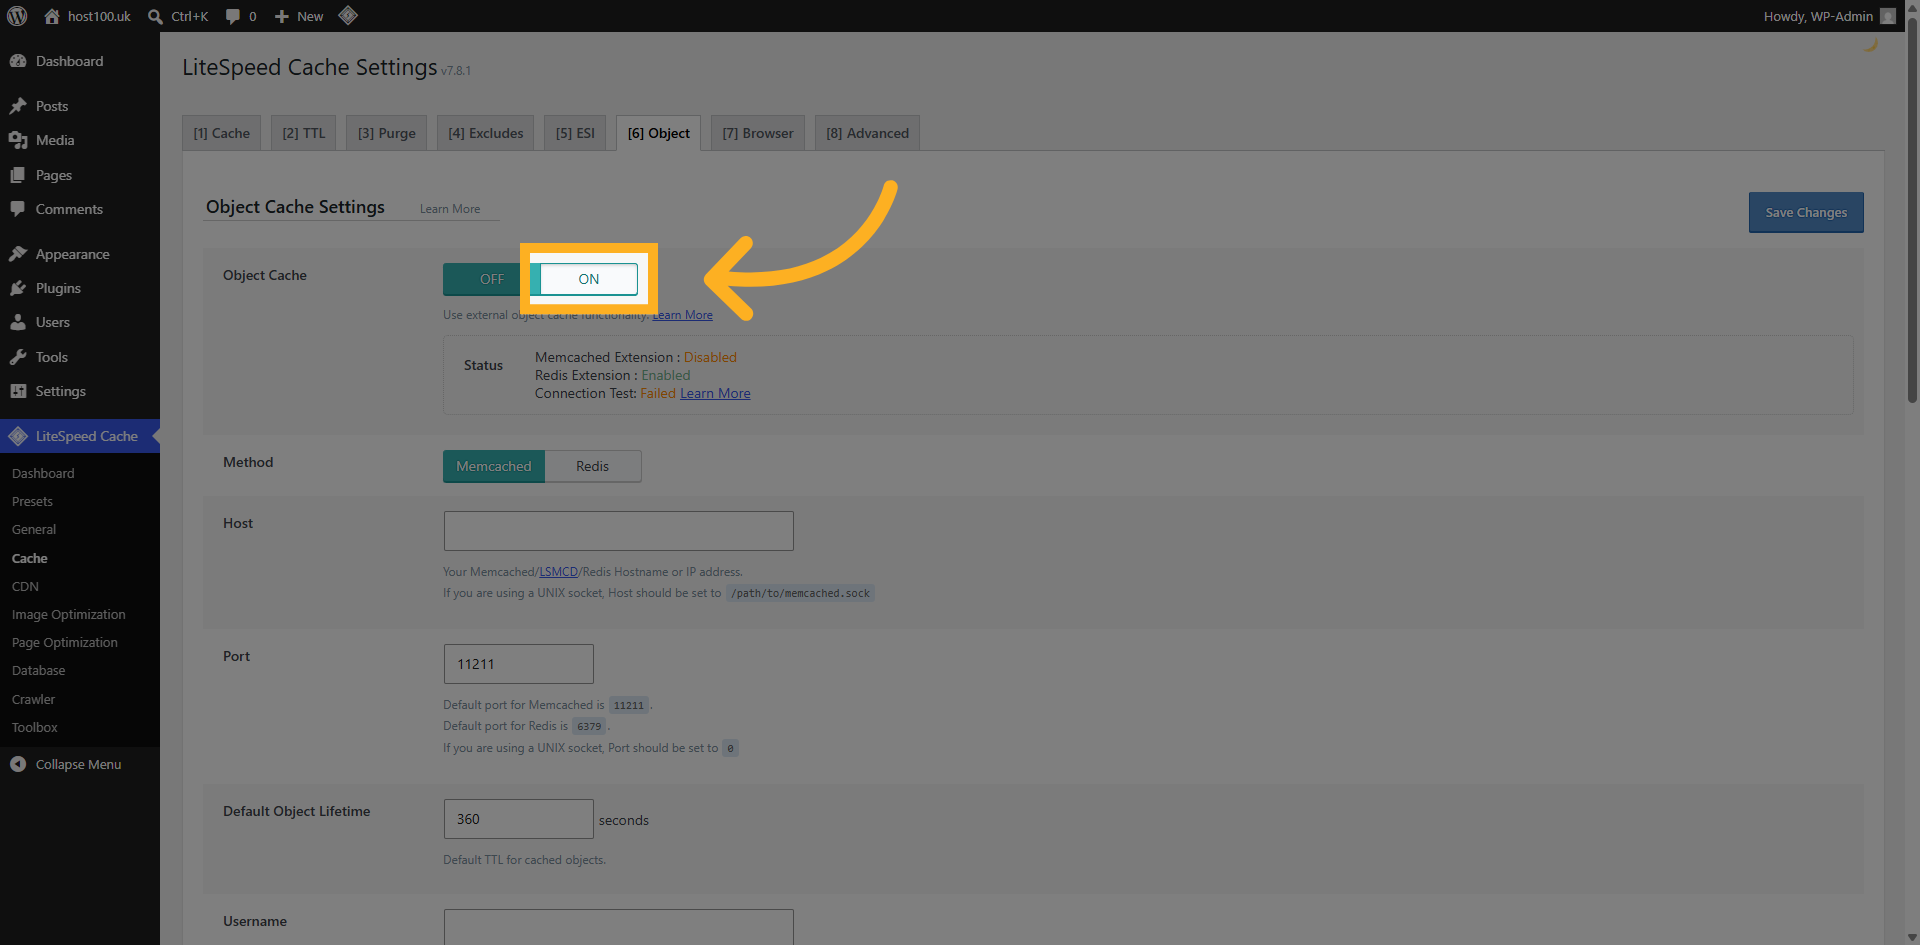1920x945 pixels.
Task: Click the Collapse Menu arrow icon
Action: point(18,764)
